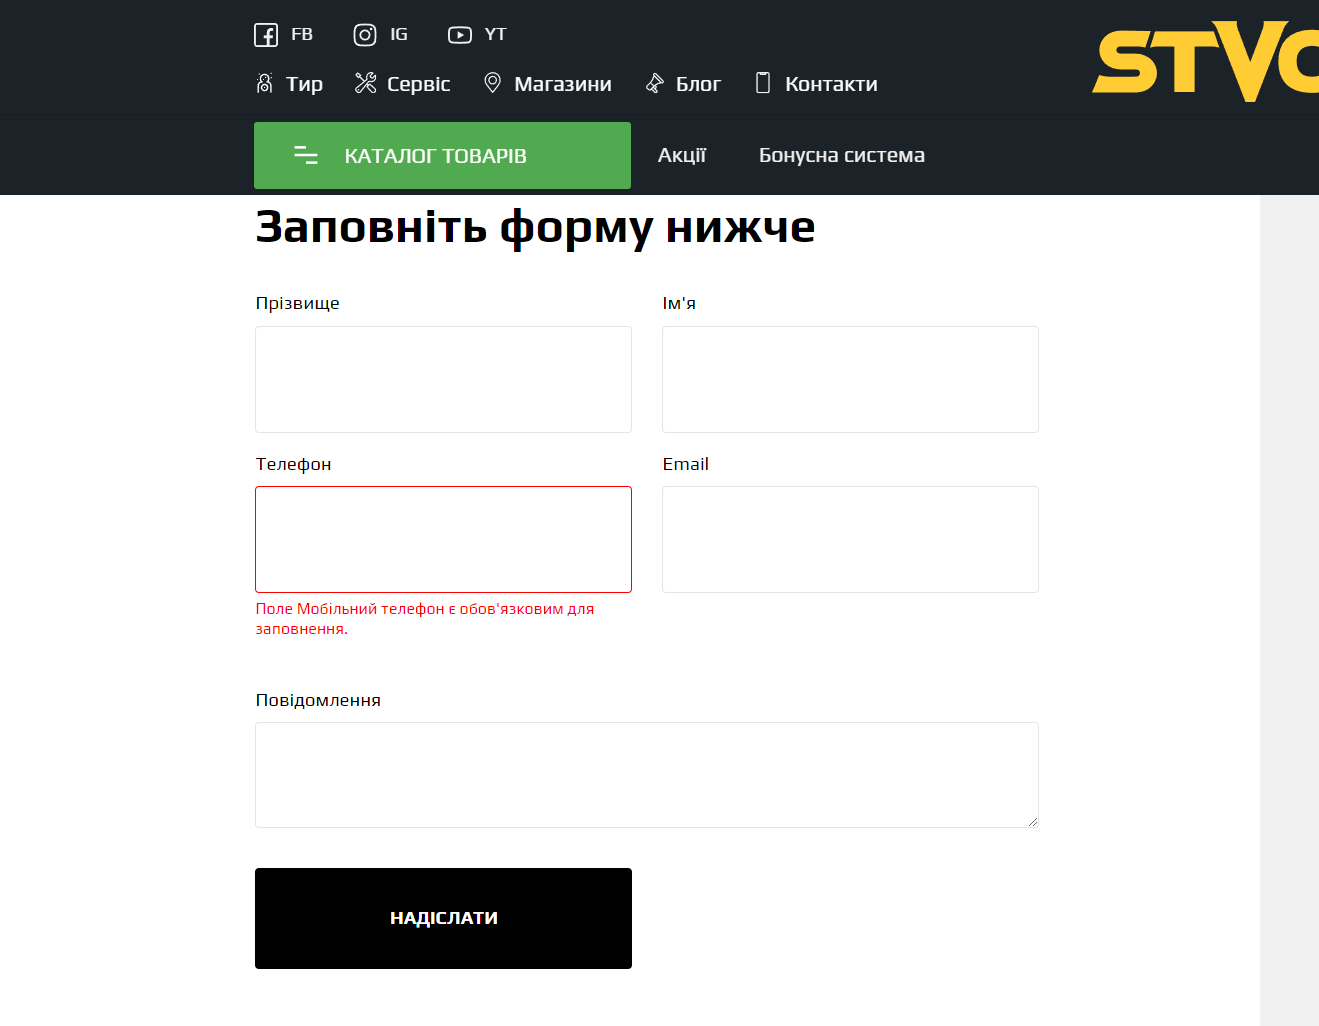Select the red-outlined Телефон field
The width and height of the screenshot is (1319, 1026).
click(x=443, y=539)
